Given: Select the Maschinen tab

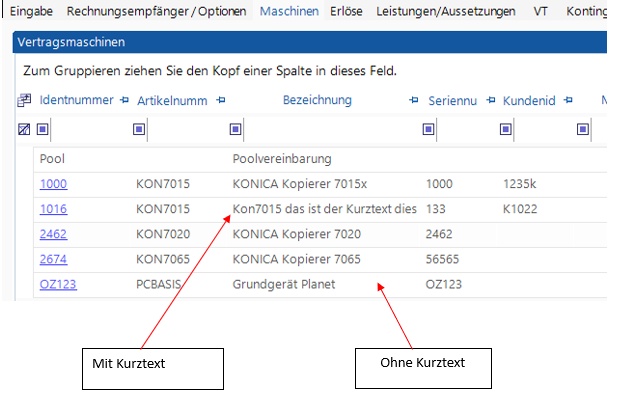Looking at the screenshot, I should pos(289,11).
